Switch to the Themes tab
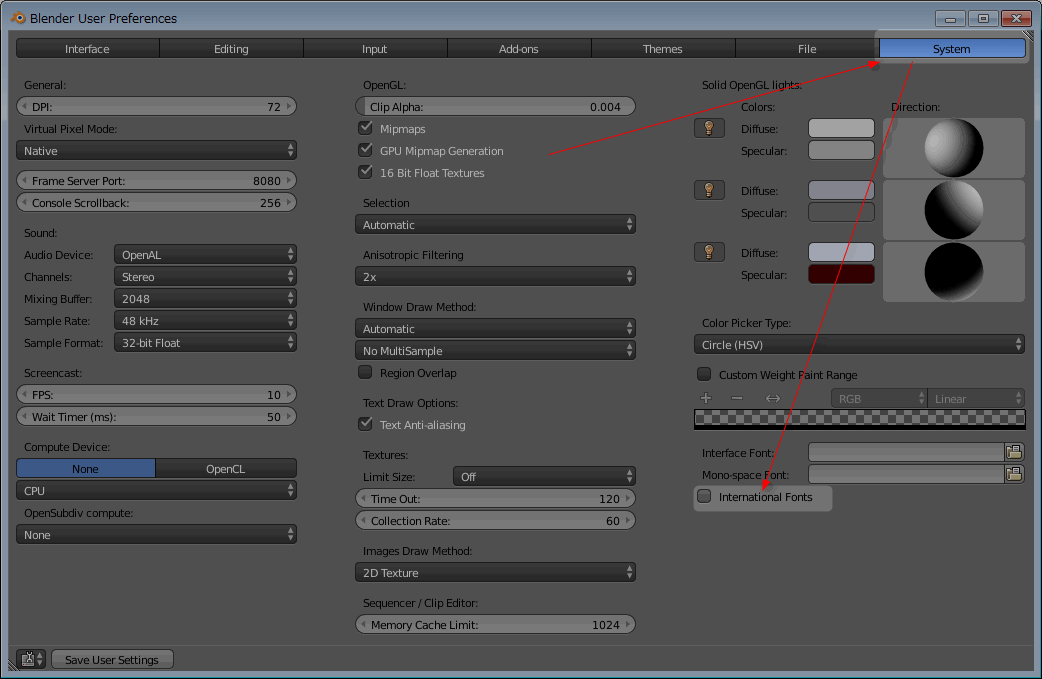Image resolution: width=1042 pixels, height=679 pixels. pyautogui.click(x=663, y=48)
